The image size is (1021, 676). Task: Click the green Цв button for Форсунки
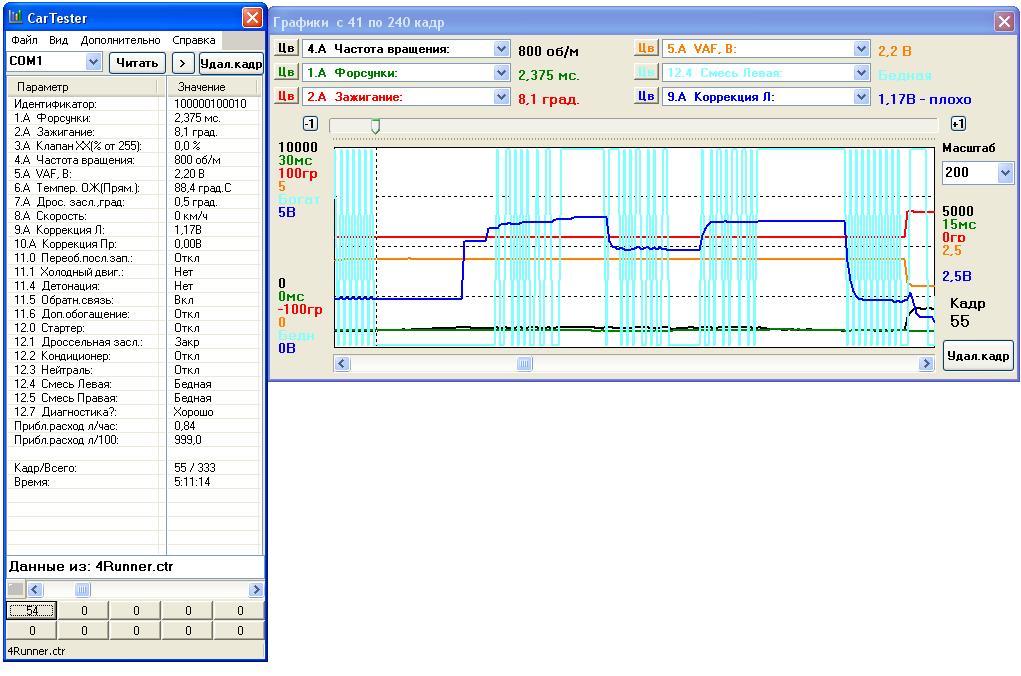[x=286, y=73]
